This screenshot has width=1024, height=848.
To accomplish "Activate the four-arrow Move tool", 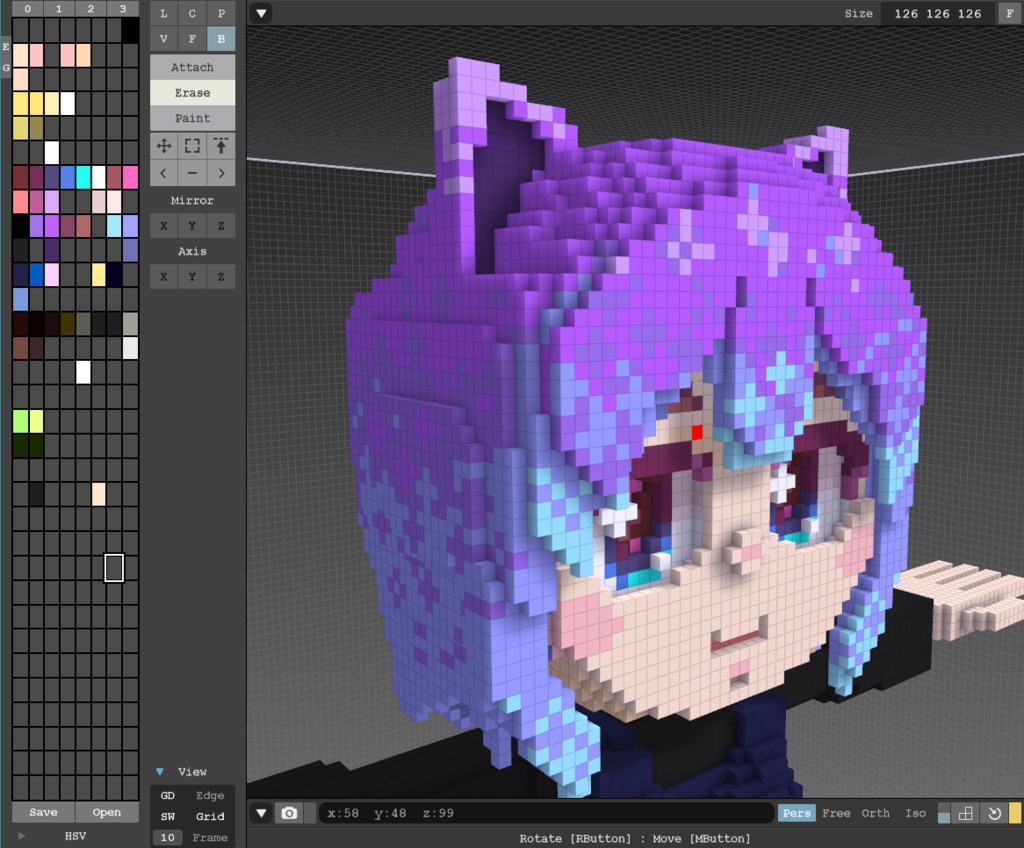I will point(163,146).
